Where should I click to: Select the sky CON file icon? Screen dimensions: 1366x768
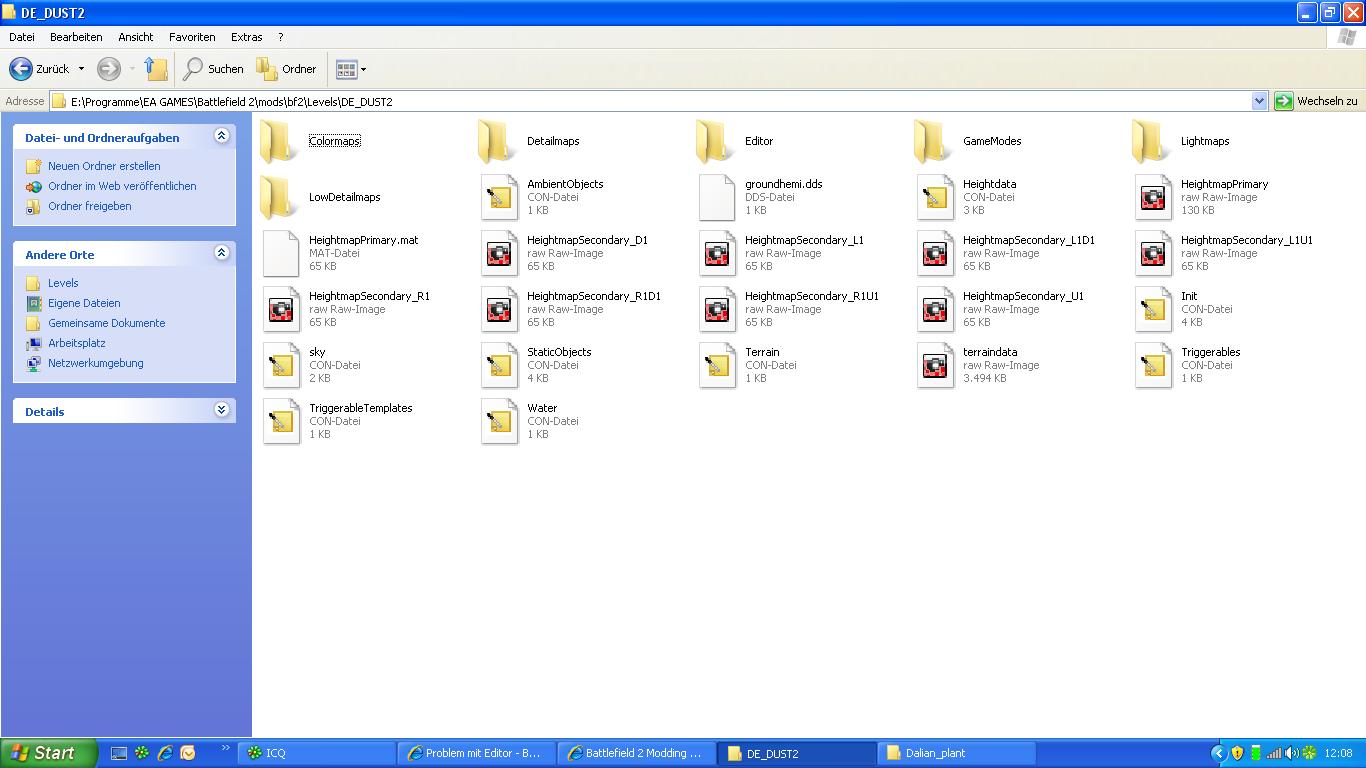[x=281, y=365]
